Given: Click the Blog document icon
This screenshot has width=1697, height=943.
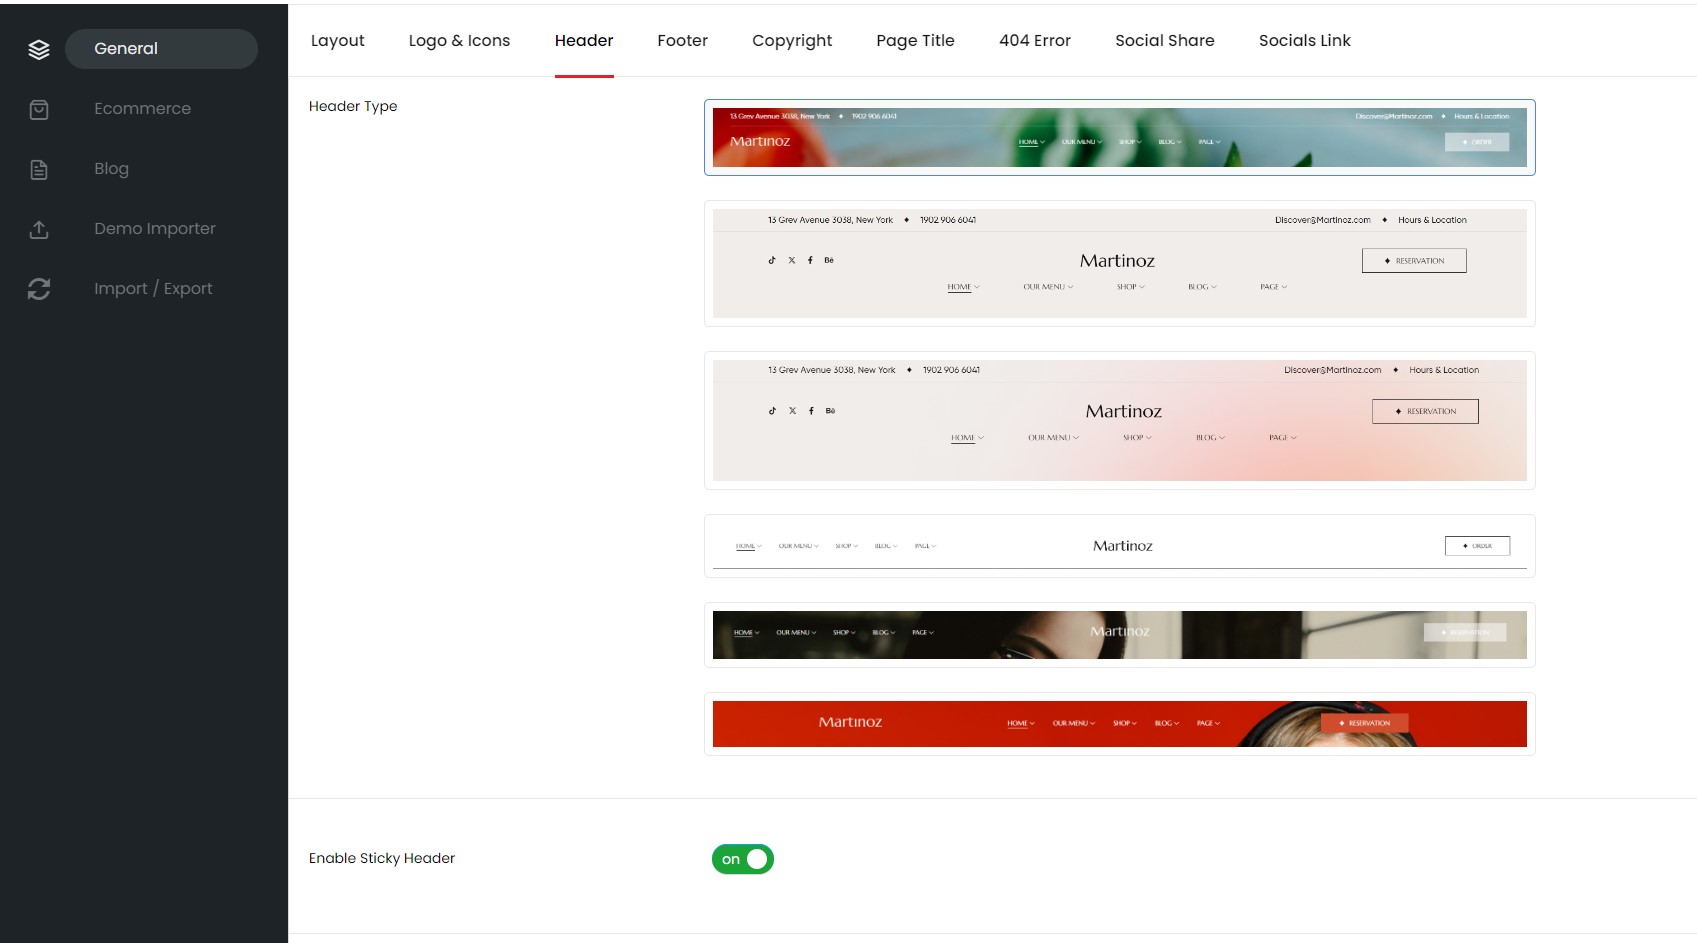Looking at the screenshot, I should 39,169.
